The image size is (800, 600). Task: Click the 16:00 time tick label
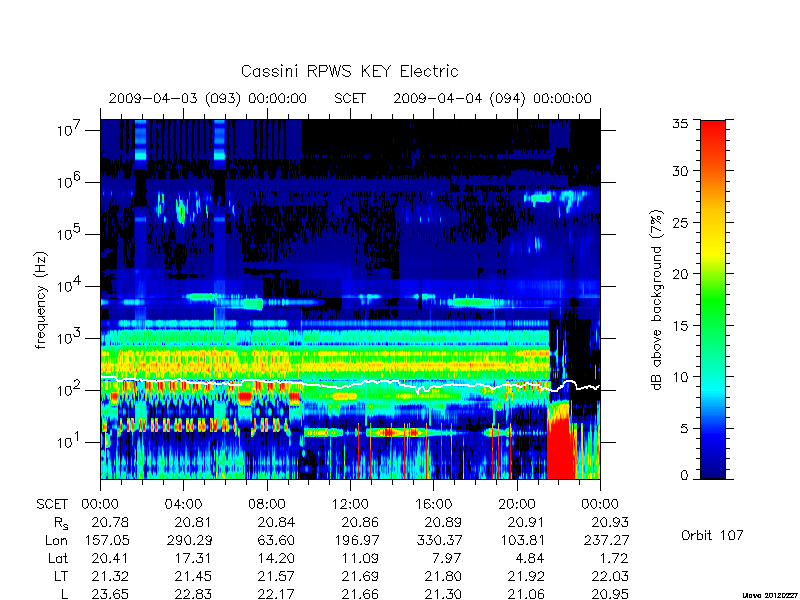433,504
